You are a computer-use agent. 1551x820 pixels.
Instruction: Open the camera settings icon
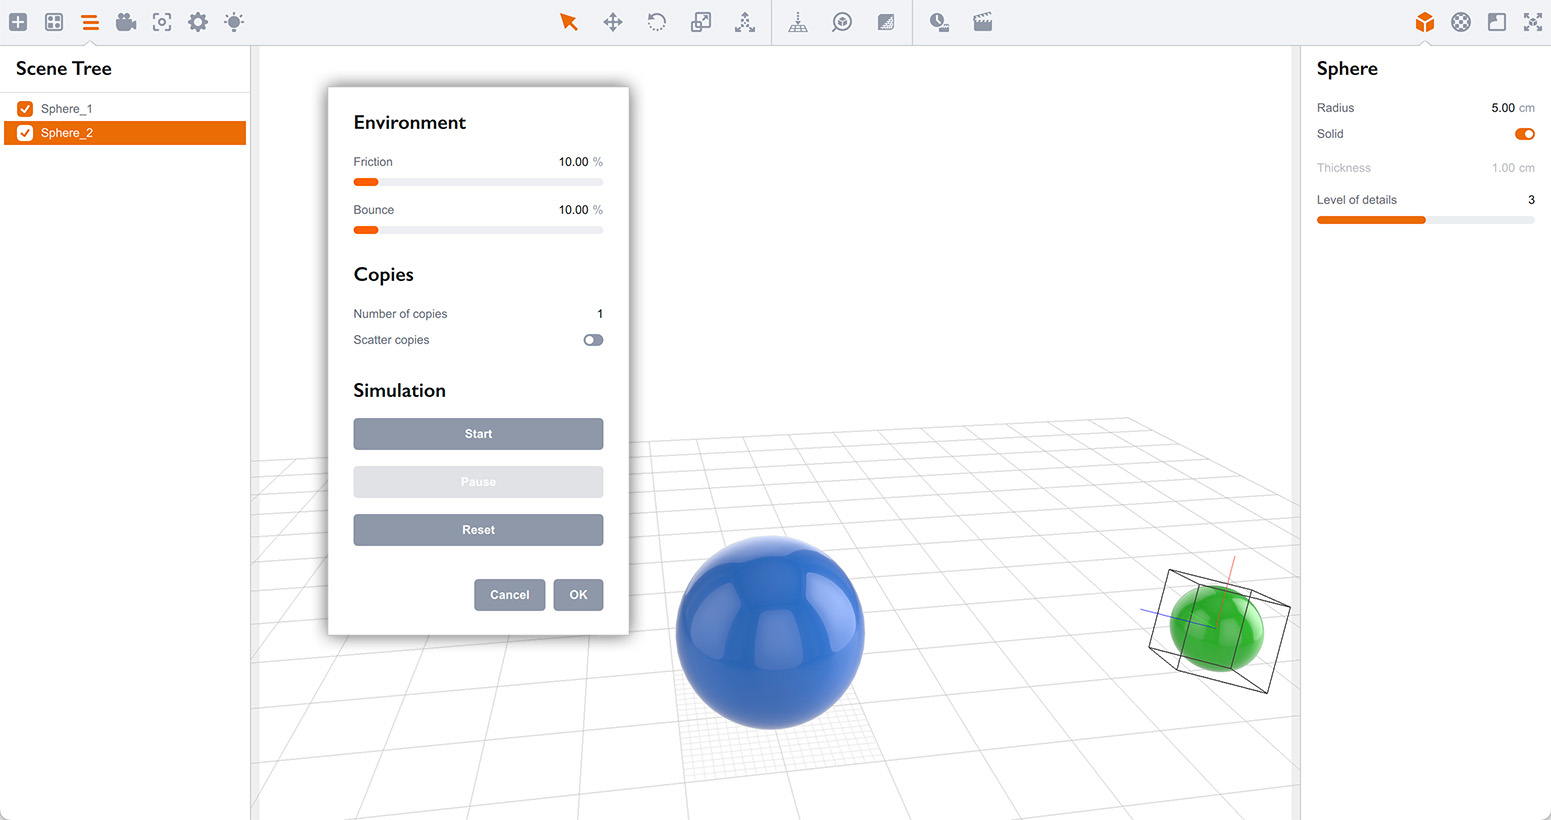click(126, 22)
